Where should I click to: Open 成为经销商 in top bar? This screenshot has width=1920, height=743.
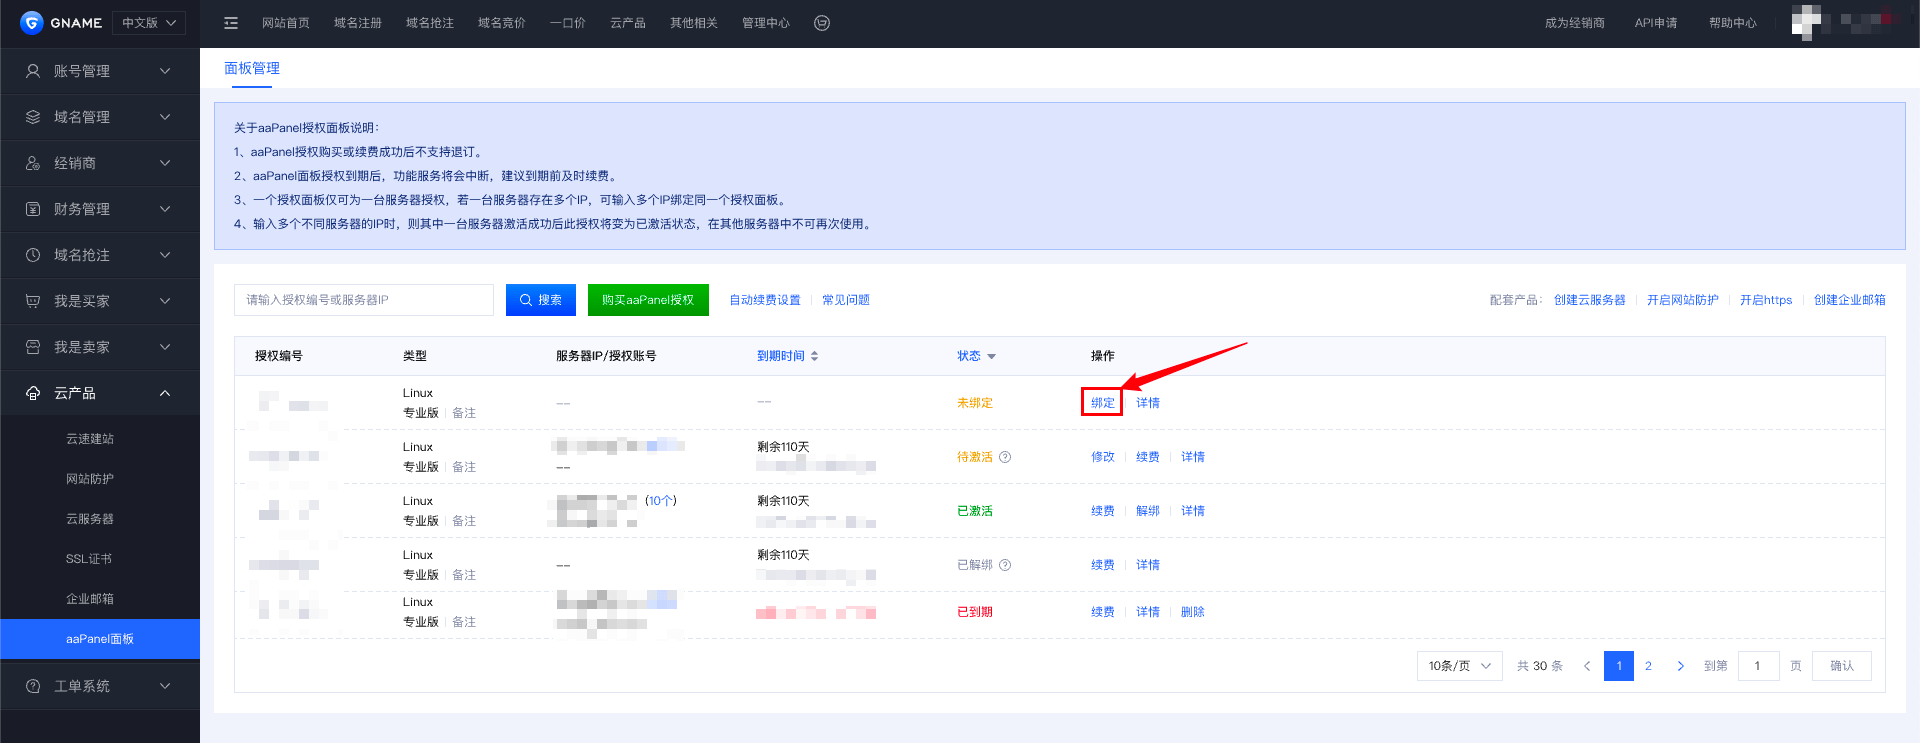click(1575, 23)
